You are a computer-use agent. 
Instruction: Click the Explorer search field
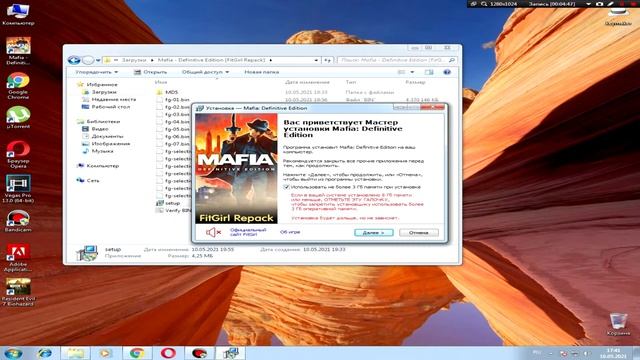click(397, 60)
